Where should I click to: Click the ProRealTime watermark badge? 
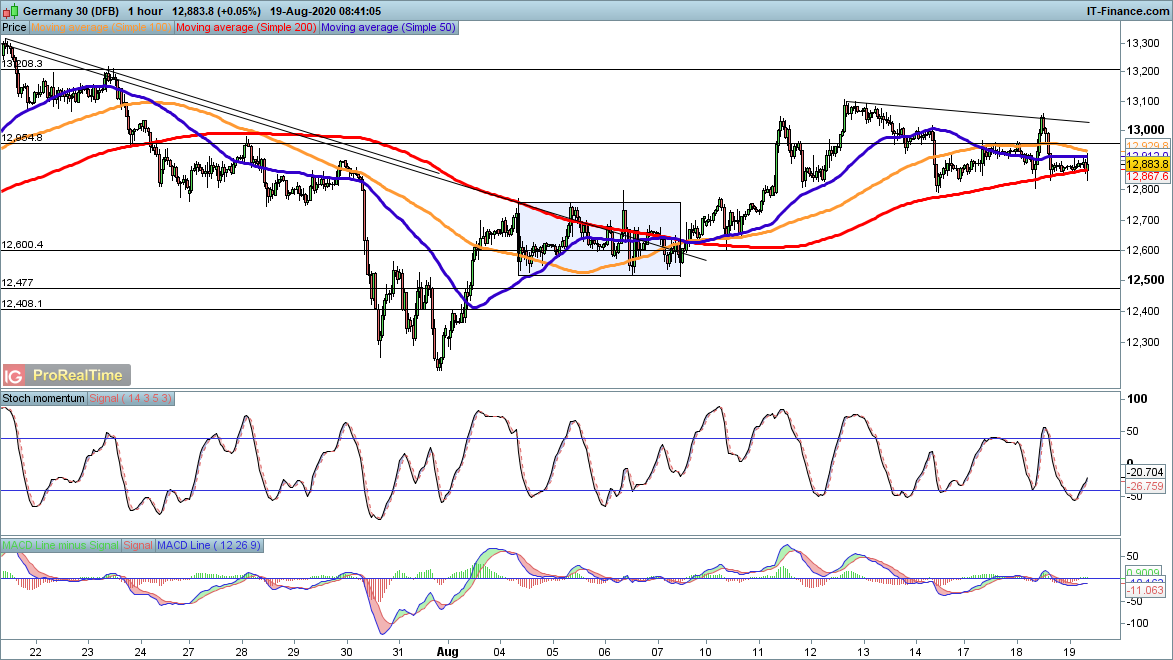tap(78, 376)
